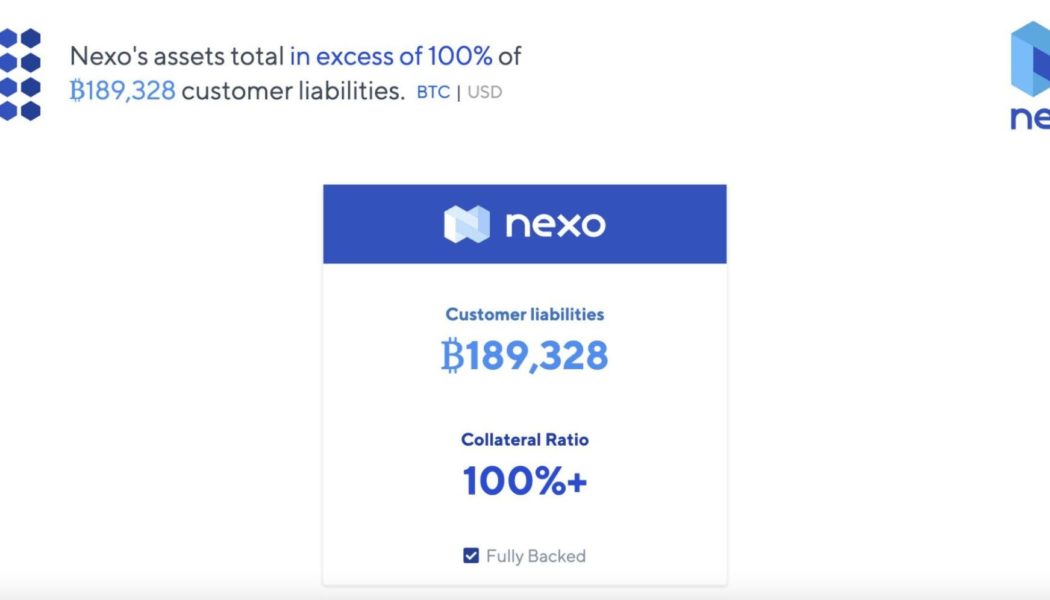
Task: Click the Bitcoin symbol in the headline
Action: click(78, 91)
